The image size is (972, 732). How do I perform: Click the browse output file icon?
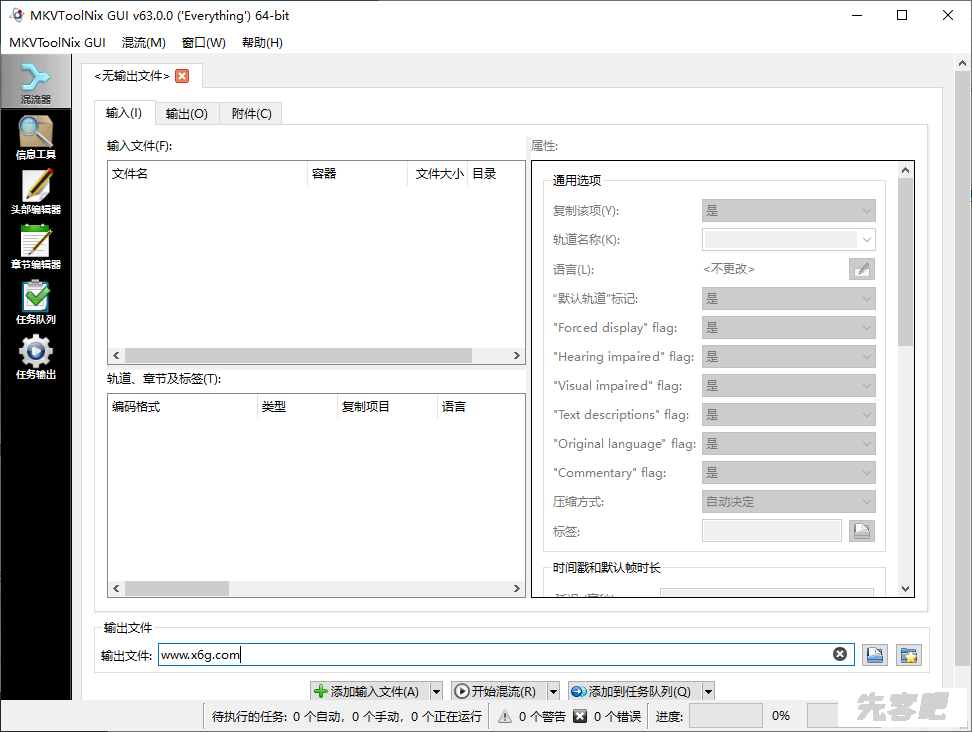tap(875, 655)
